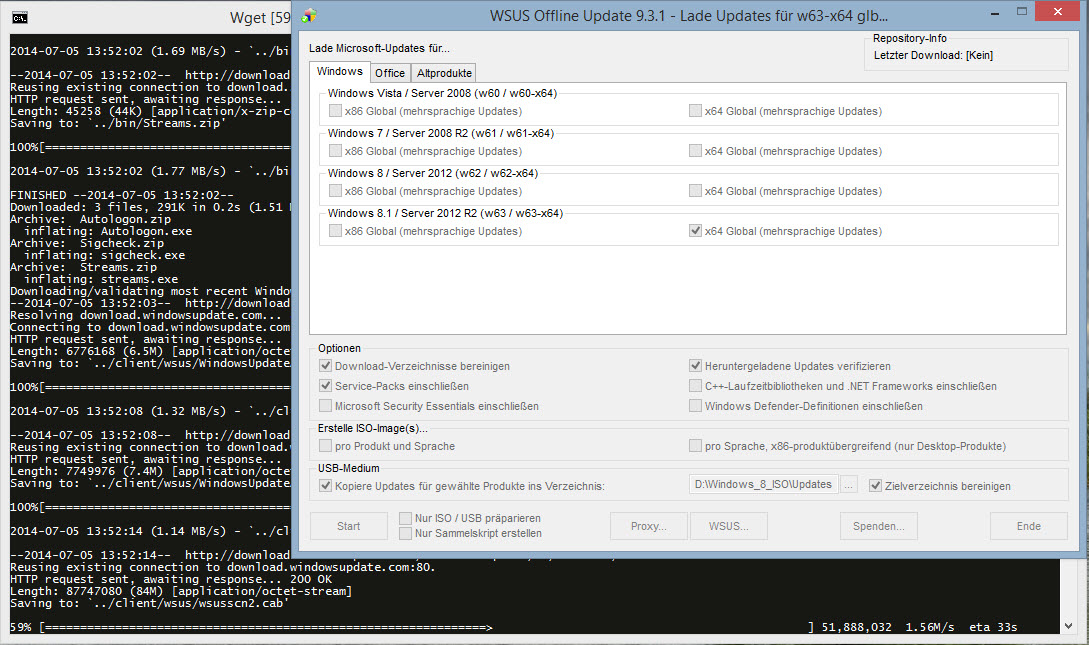
Task: Enable Nur Sammelskript erstellen
Action: [406, 533]
